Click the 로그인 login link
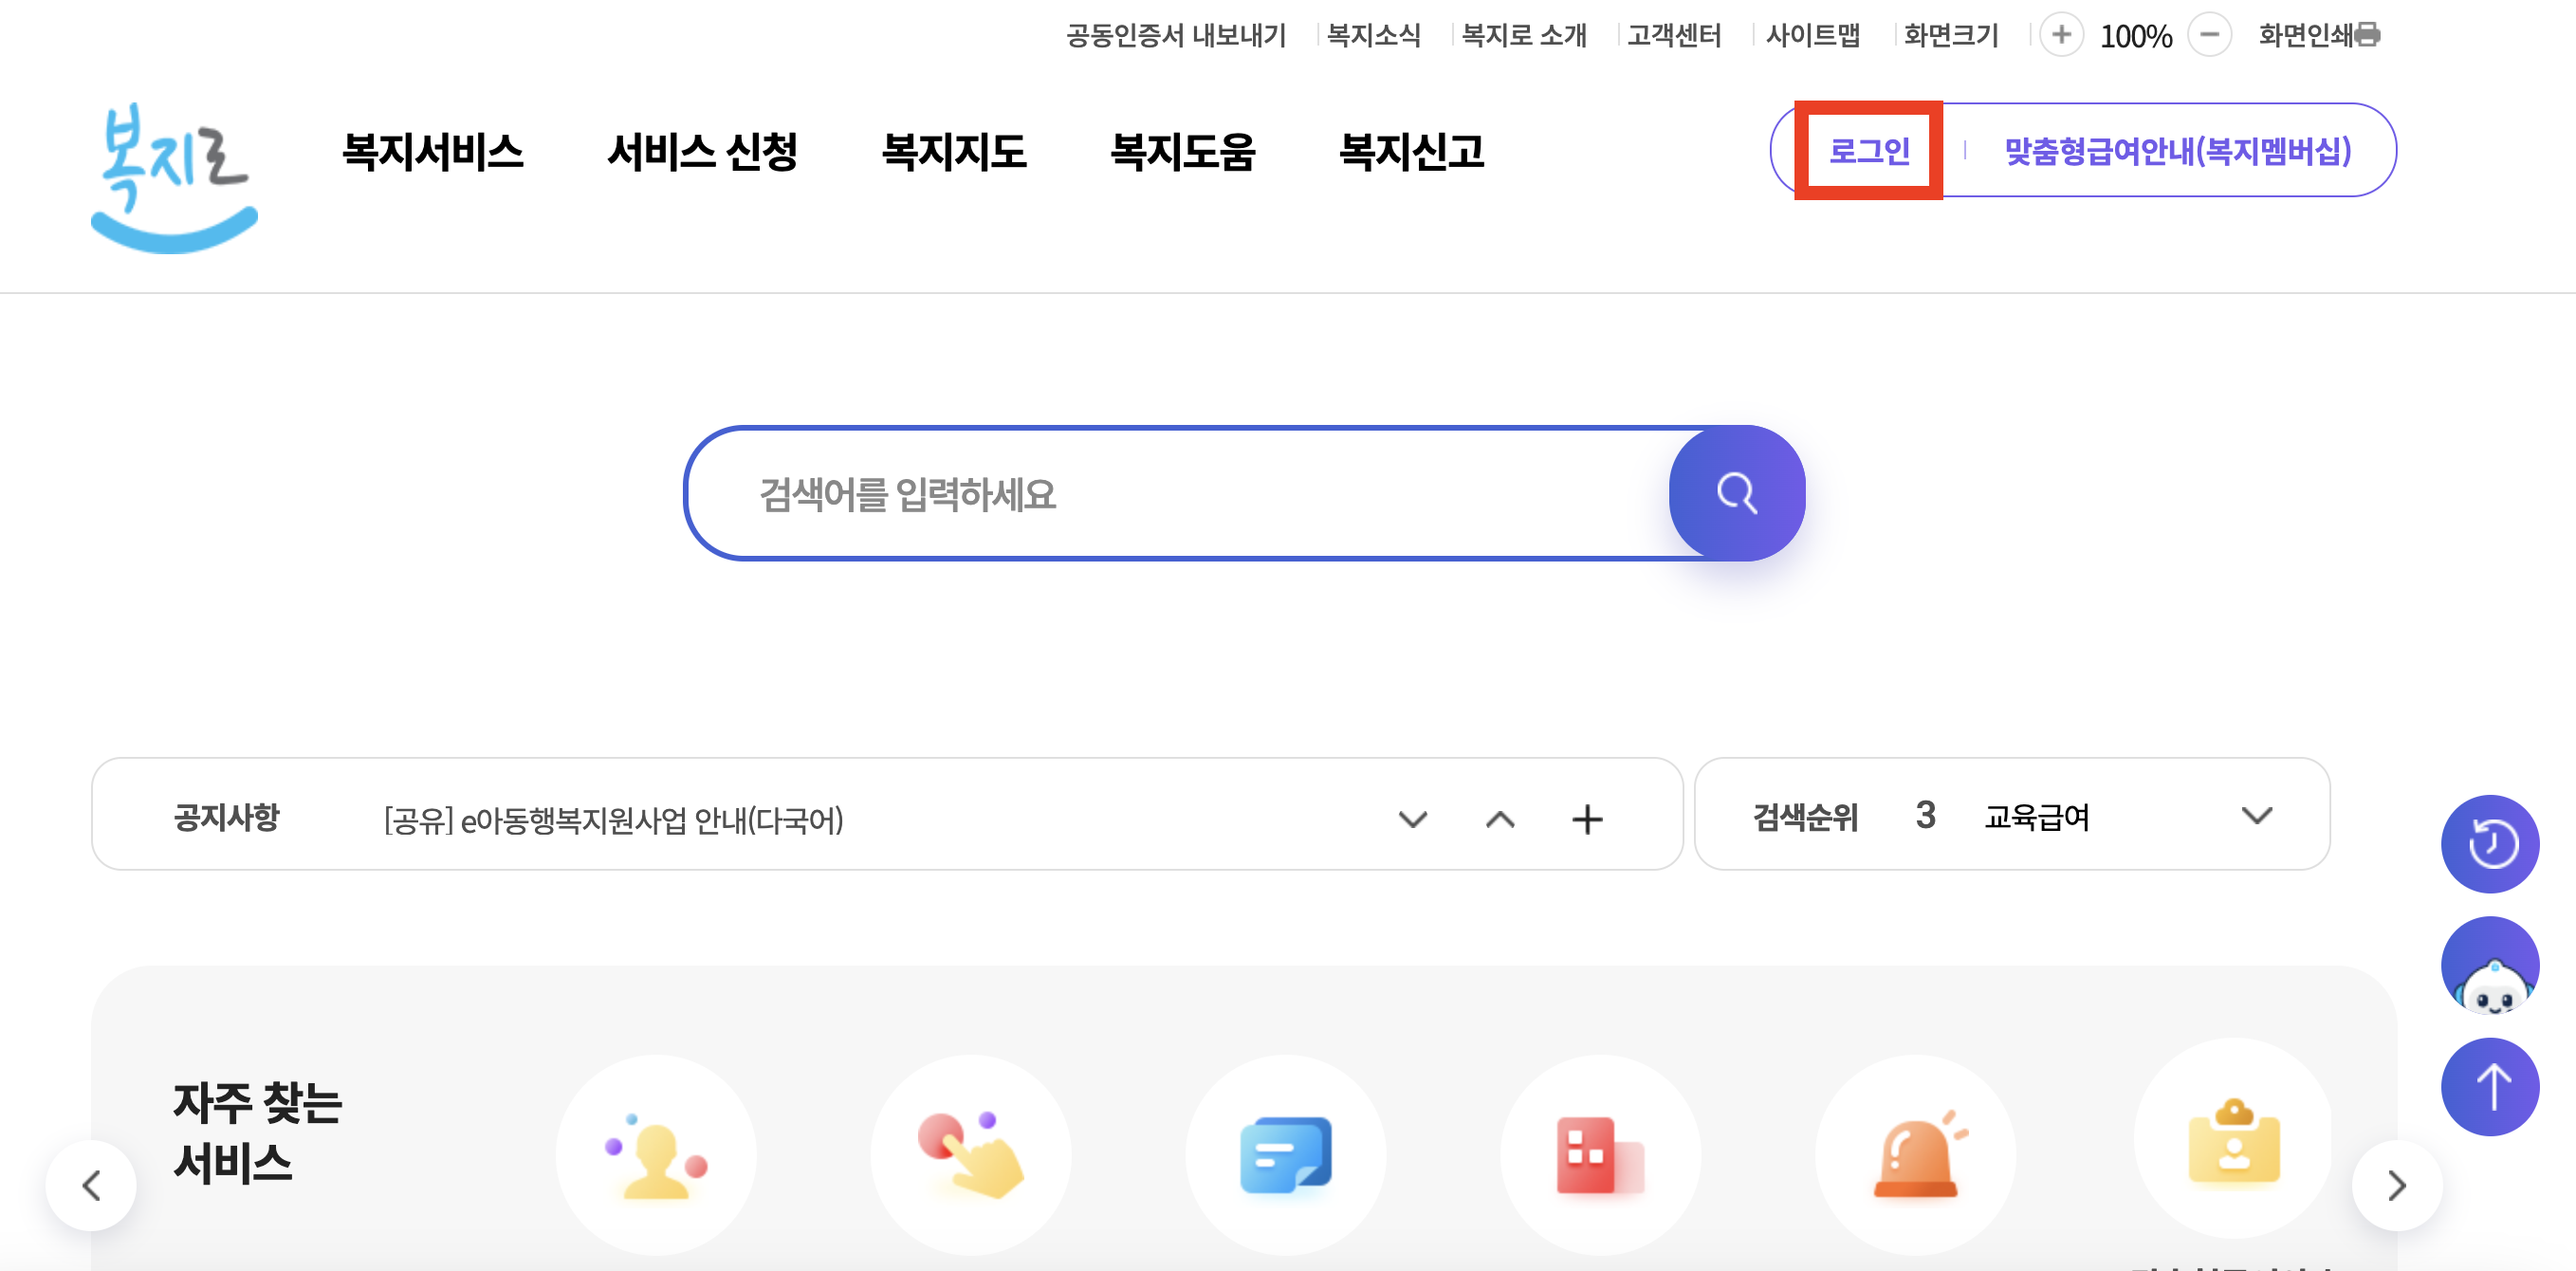The image size is (2576, 1271). 1869,152
